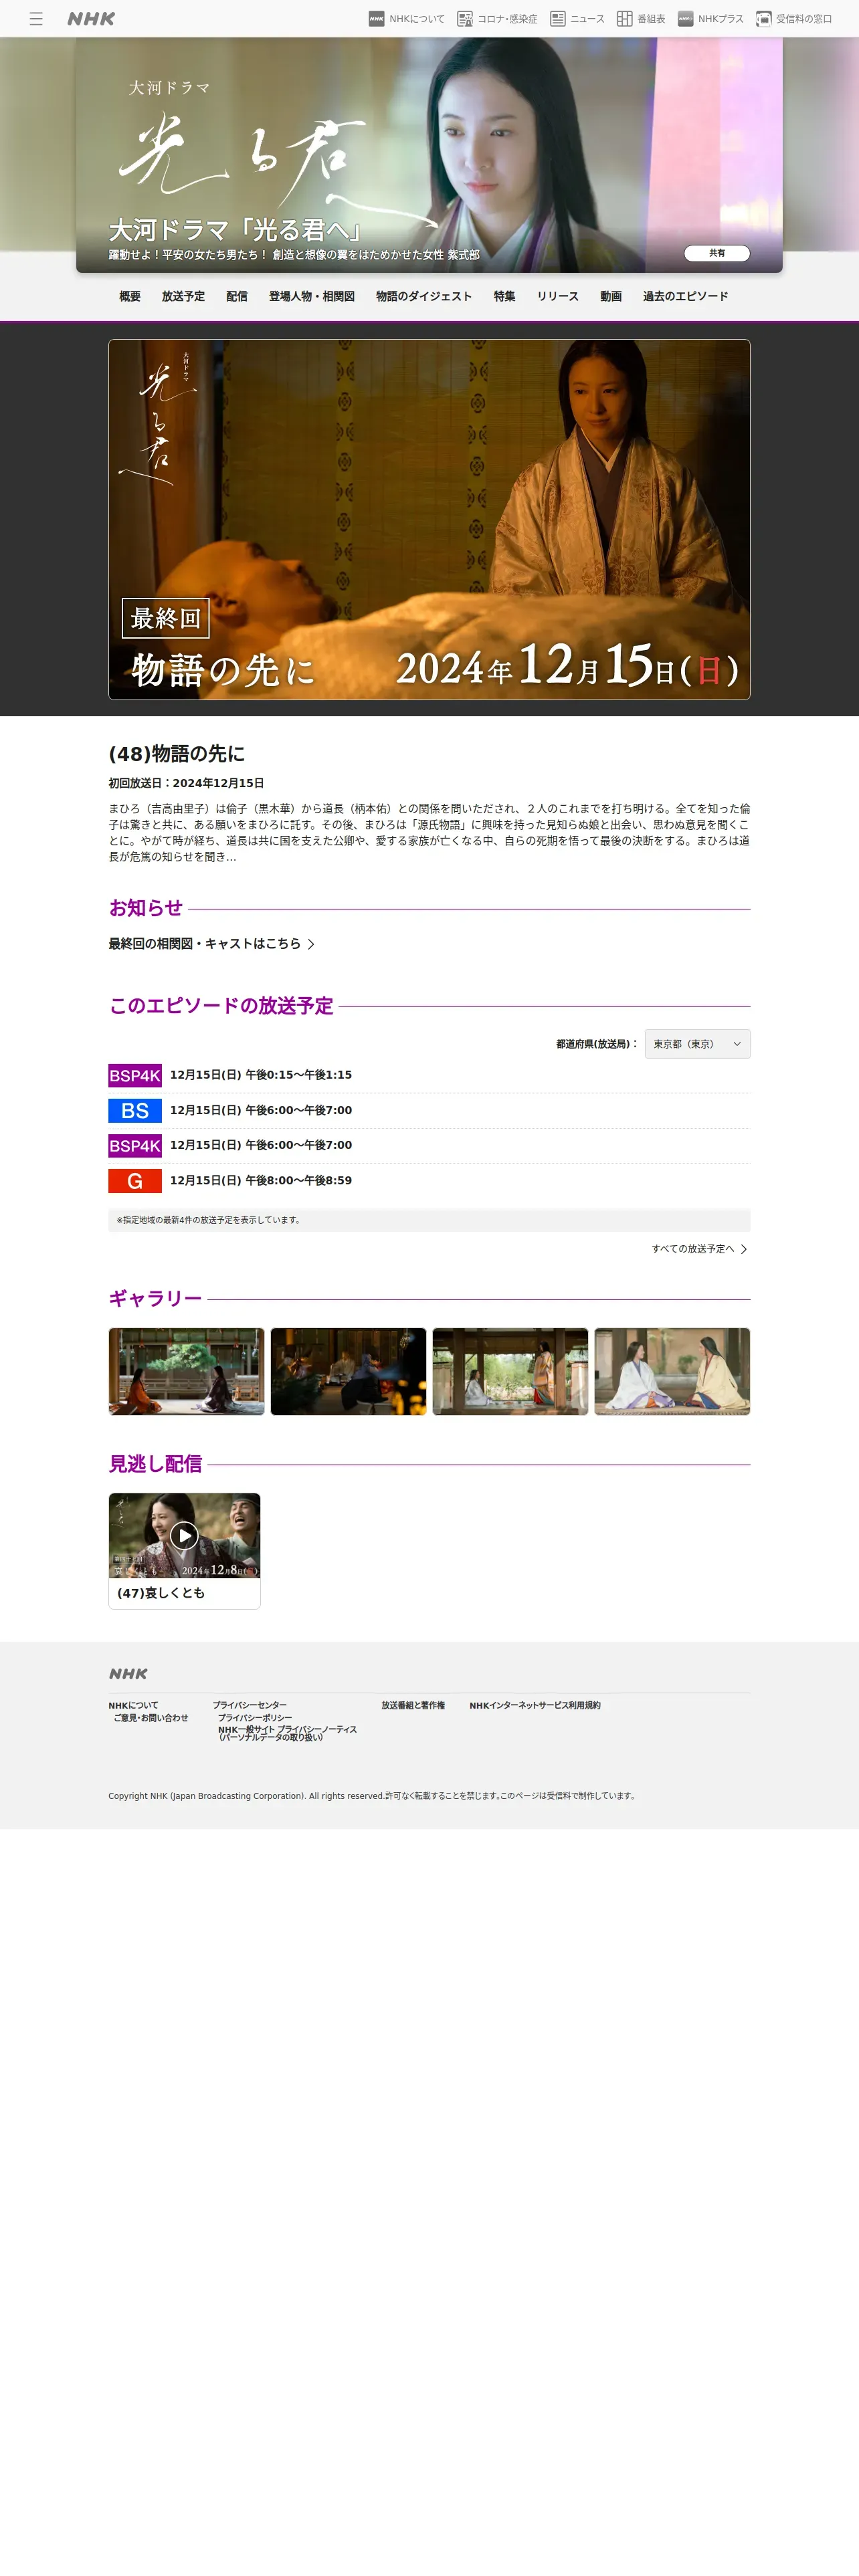Image resolution: width=859 pixels, height=2576 pixels.
Task: Open third gallery photo thumbnail
Action: [510, 1372]
